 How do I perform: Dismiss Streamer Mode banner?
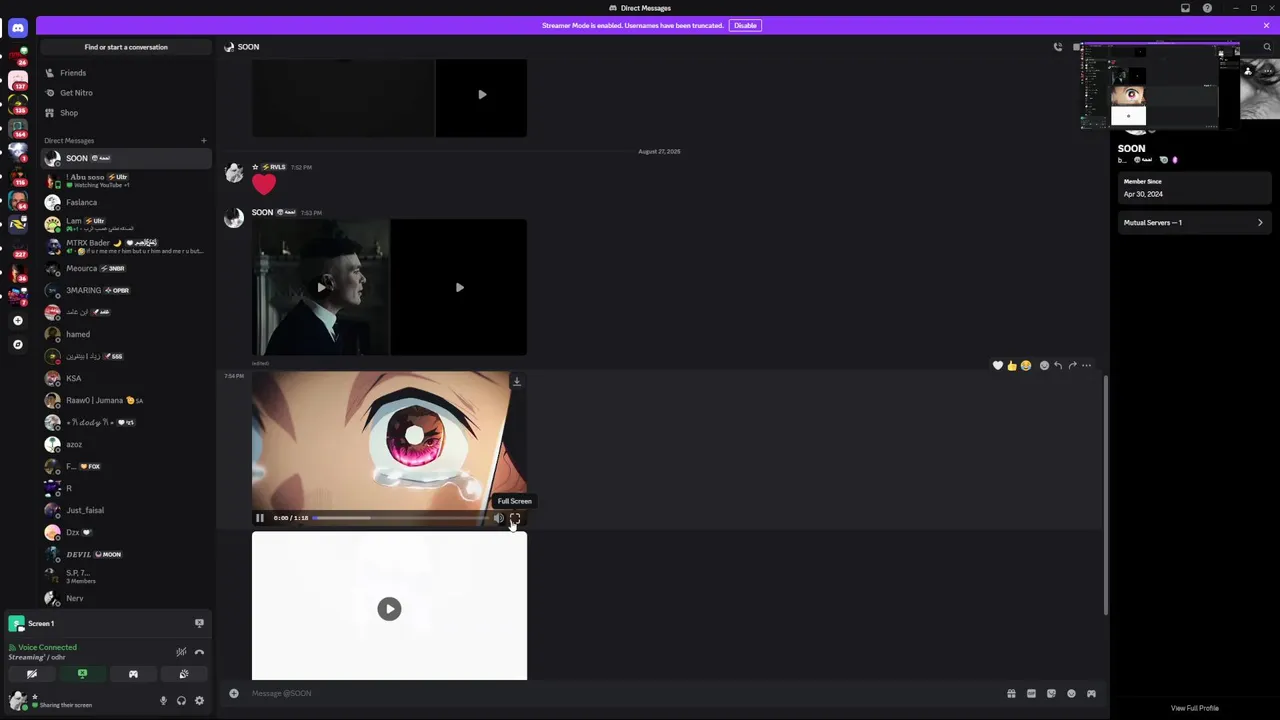click(x=1266, y=25)
